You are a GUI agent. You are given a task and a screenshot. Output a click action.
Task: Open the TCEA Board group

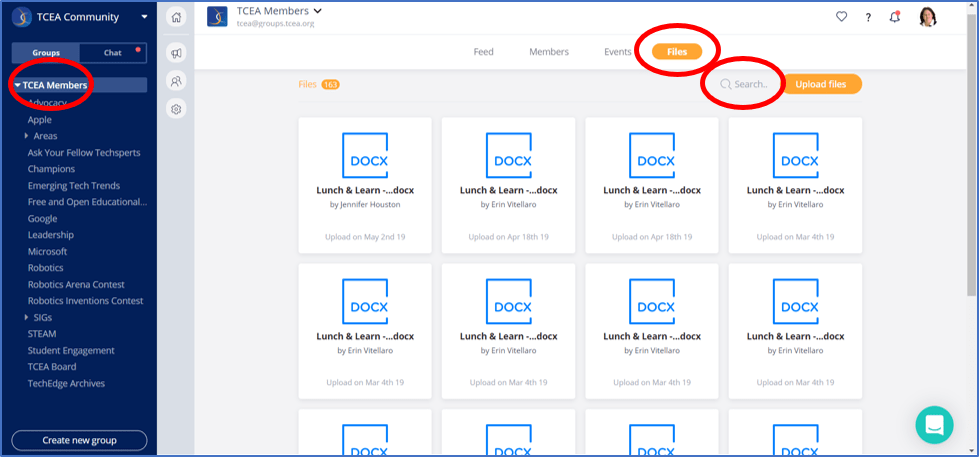[52, 366]
